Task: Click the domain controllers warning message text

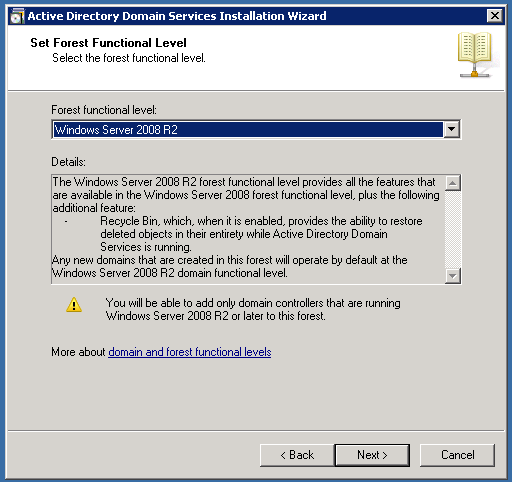Action: tap(253, 309)
